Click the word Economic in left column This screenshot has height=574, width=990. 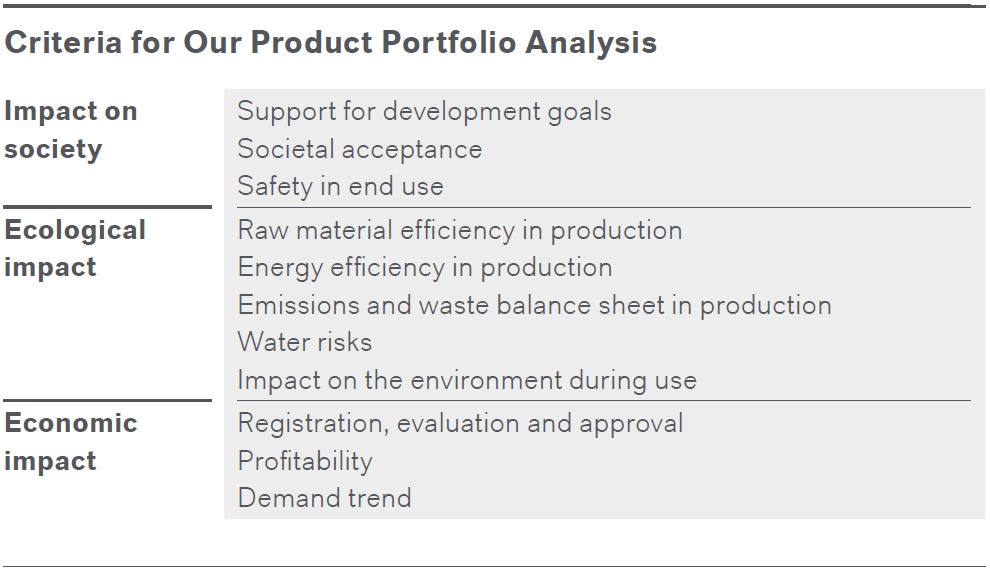click(x=71, y=423)
